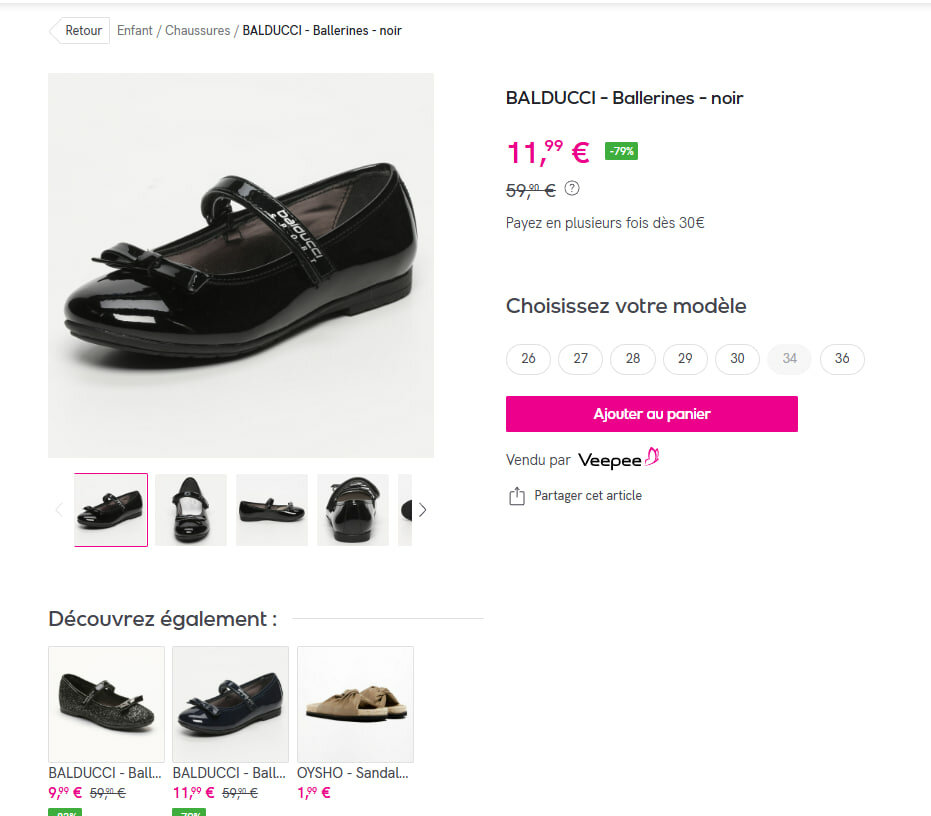
Task: Show next thumbnails with right arrow
Action: coord(422,510)
